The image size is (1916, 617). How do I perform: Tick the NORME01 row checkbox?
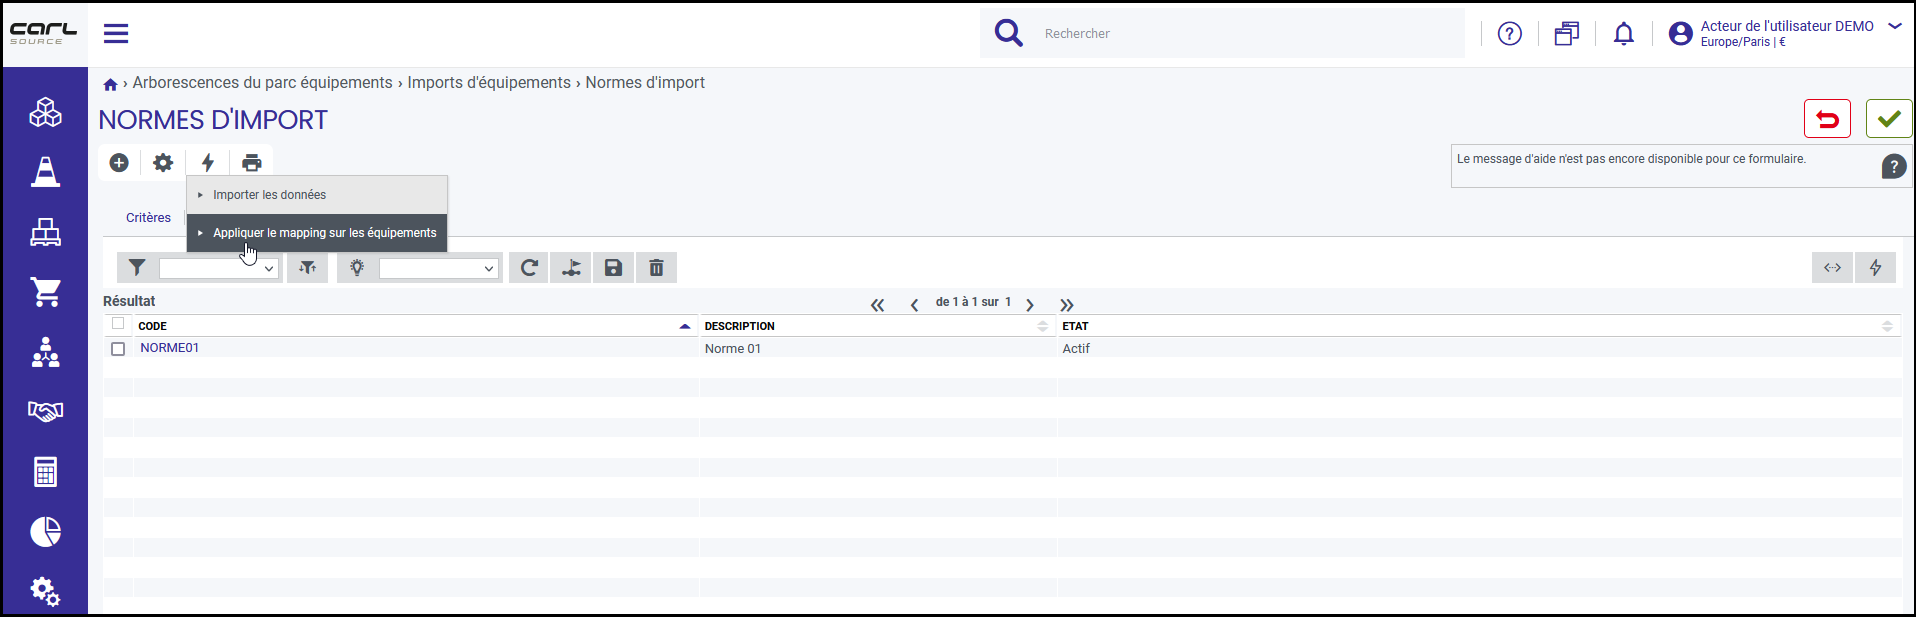(x=118, y=349)
